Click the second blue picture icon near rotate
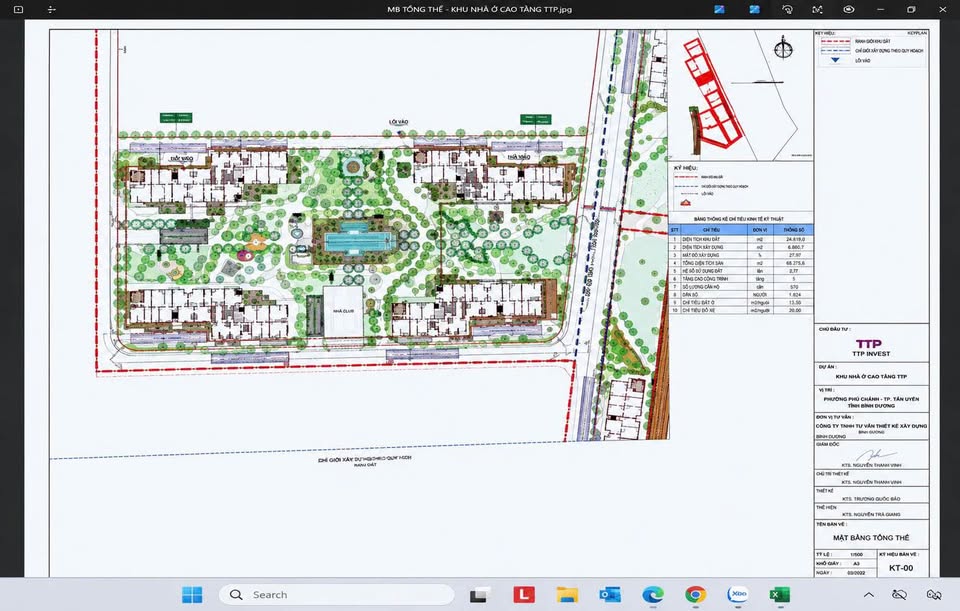 coord(754,9)
